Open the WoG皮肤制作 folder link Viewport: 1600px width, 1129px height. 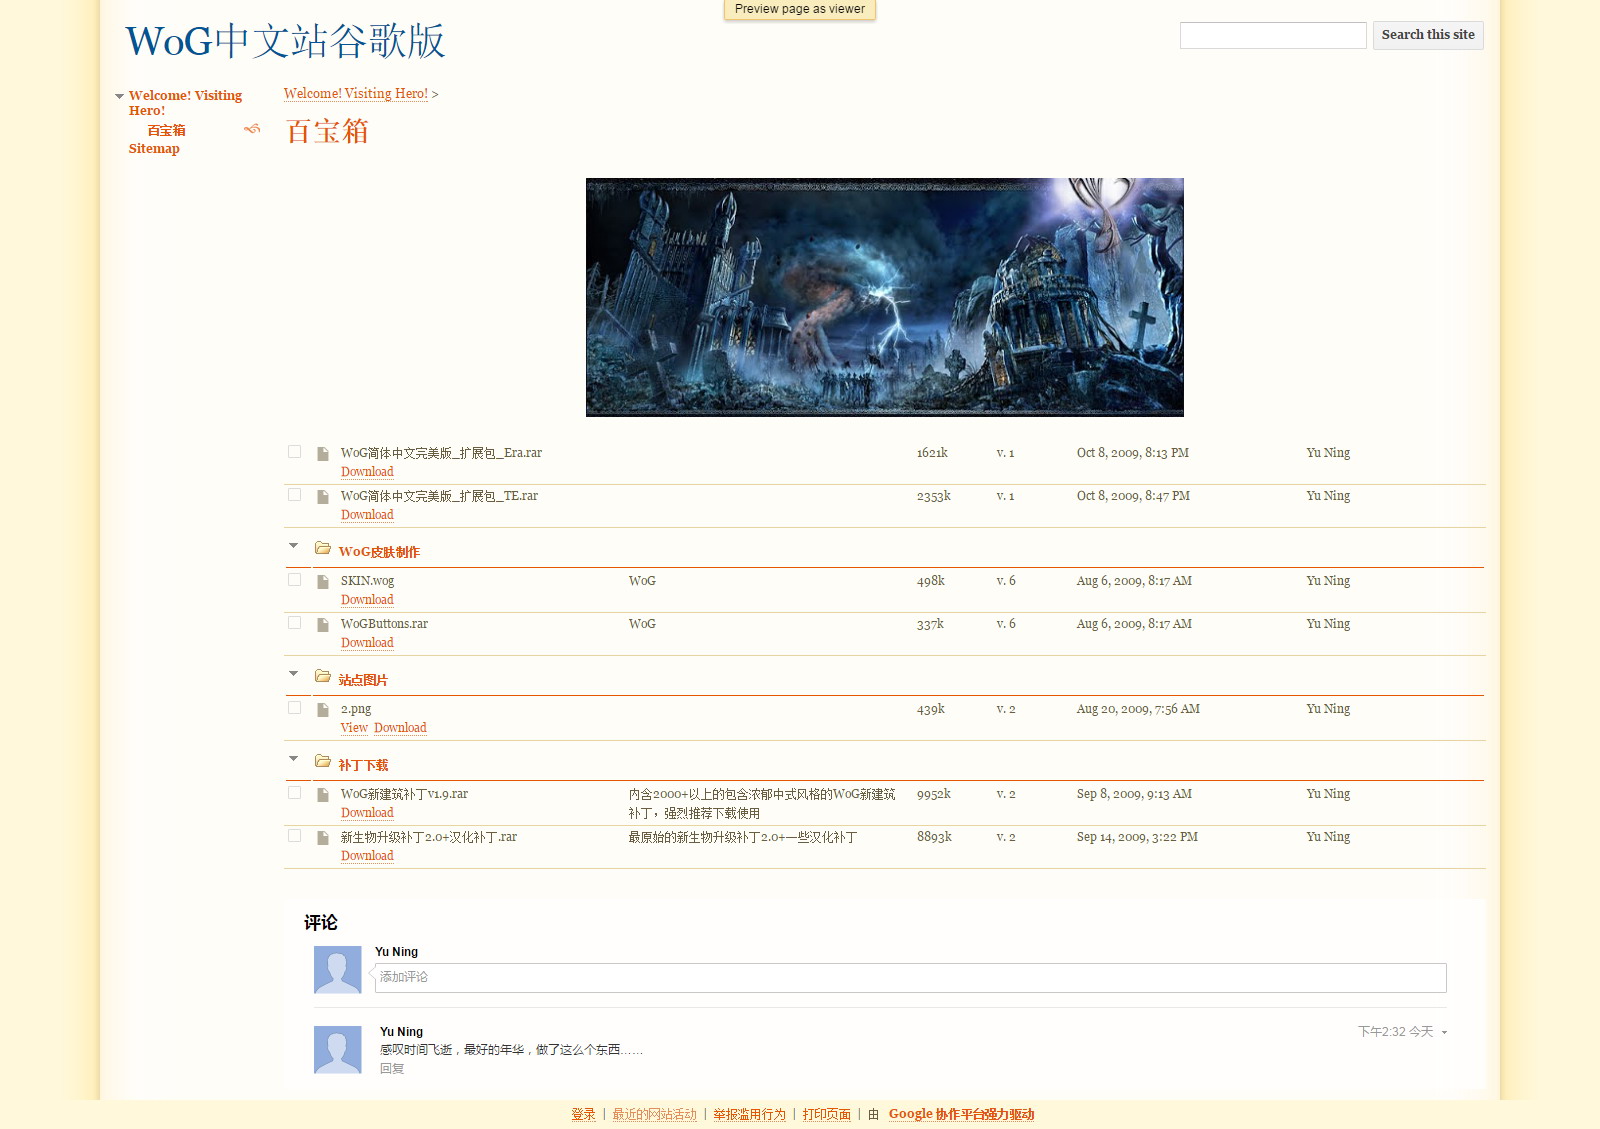pos(379,552)
